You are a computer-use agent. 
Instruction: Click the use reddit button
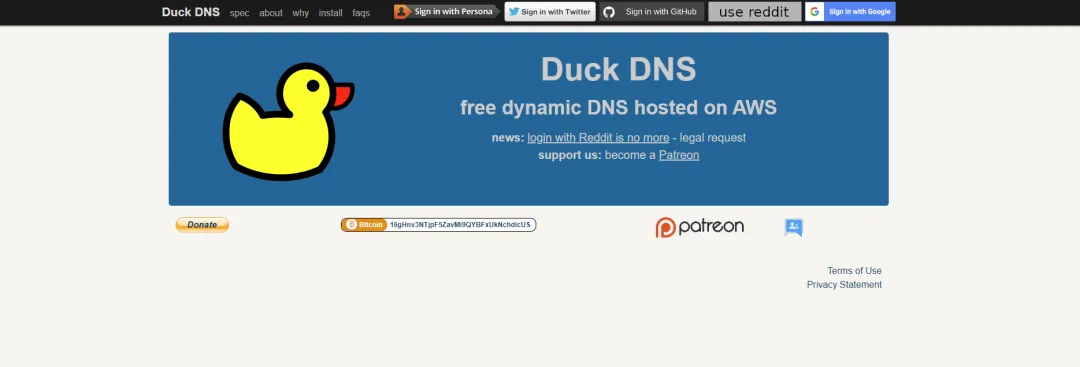(x=754, y=12)
